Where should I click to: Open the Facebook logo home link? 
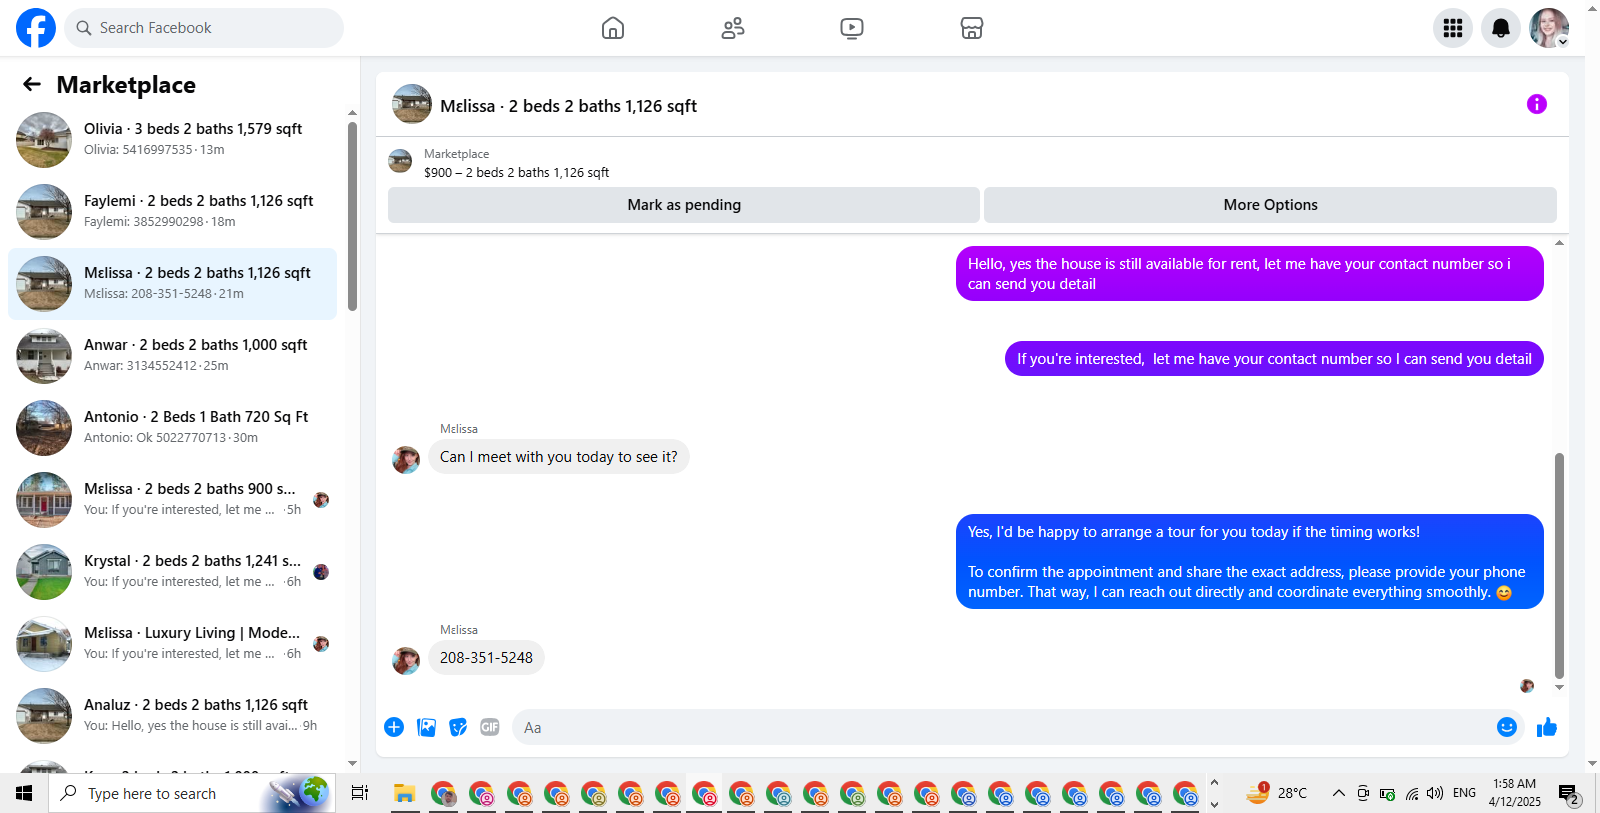(x=36, y=28)
